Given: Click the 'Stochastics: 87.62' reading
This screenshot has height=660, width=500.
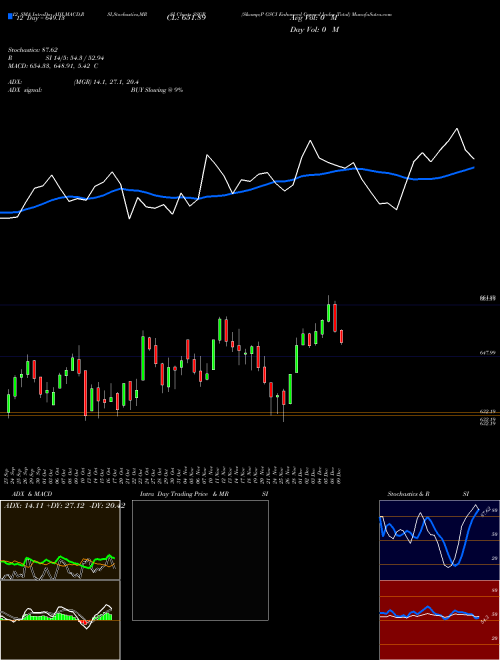Looking at the screenshot, I should click(x=32, y=50).
